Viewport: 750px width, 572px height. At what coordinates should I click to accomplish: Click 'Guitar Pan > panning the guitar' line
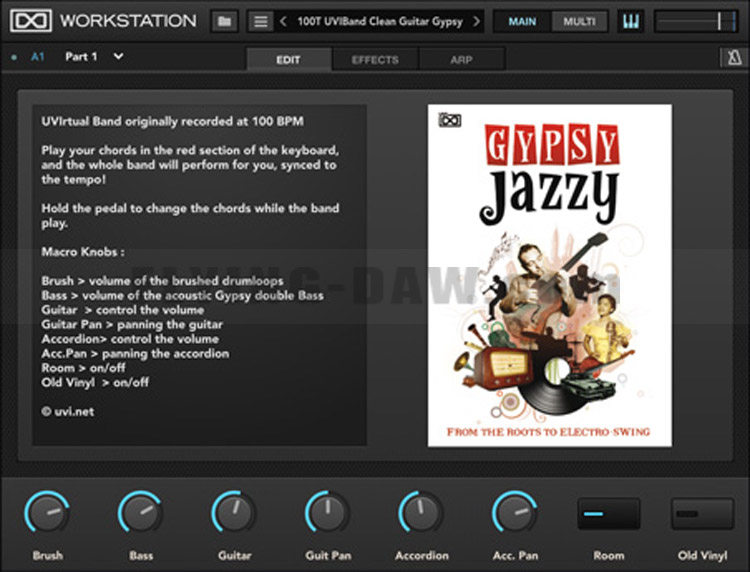(x=132, y=324)
